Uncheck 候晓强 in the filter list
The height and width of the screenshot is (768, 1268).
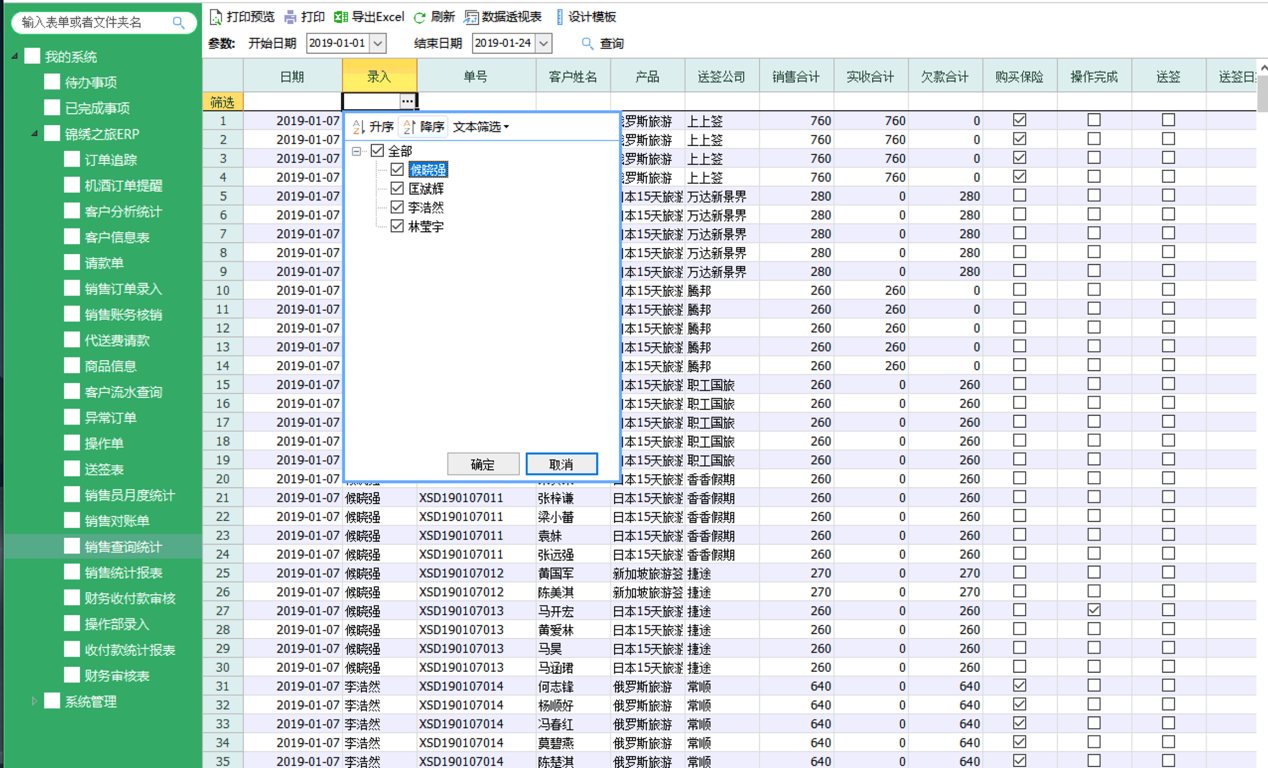tap(397, 170)
